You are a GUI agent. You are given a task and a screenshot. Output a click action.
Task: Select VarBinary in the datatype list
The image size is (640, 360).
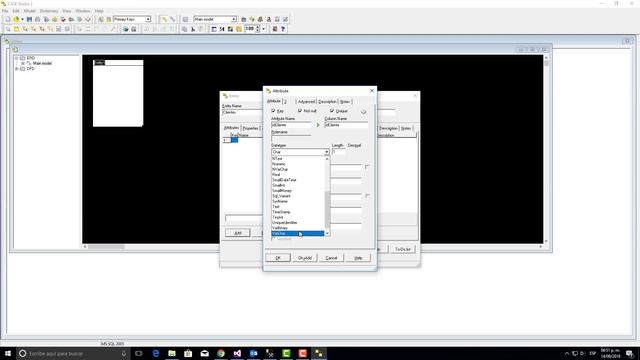[298, 228]
